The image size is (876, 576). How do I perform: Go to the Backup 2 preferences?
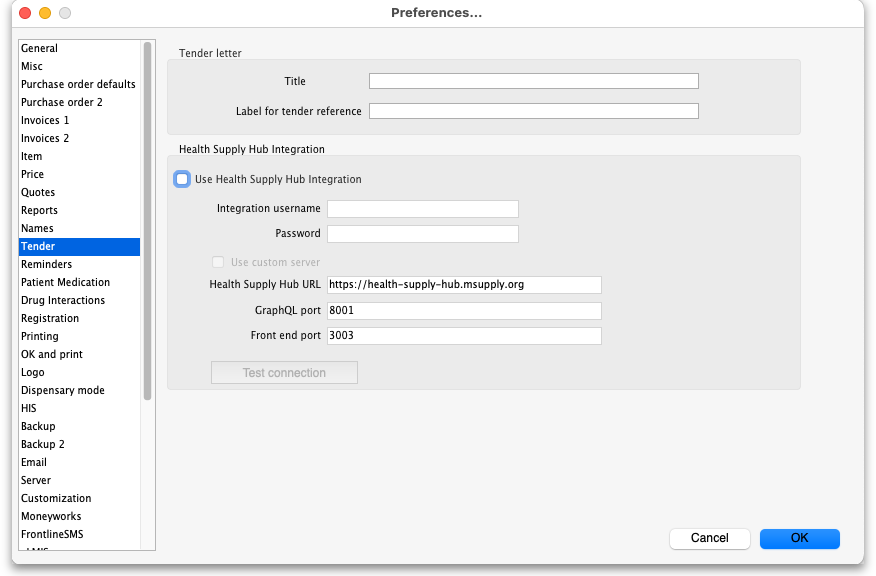pos(43,444)
